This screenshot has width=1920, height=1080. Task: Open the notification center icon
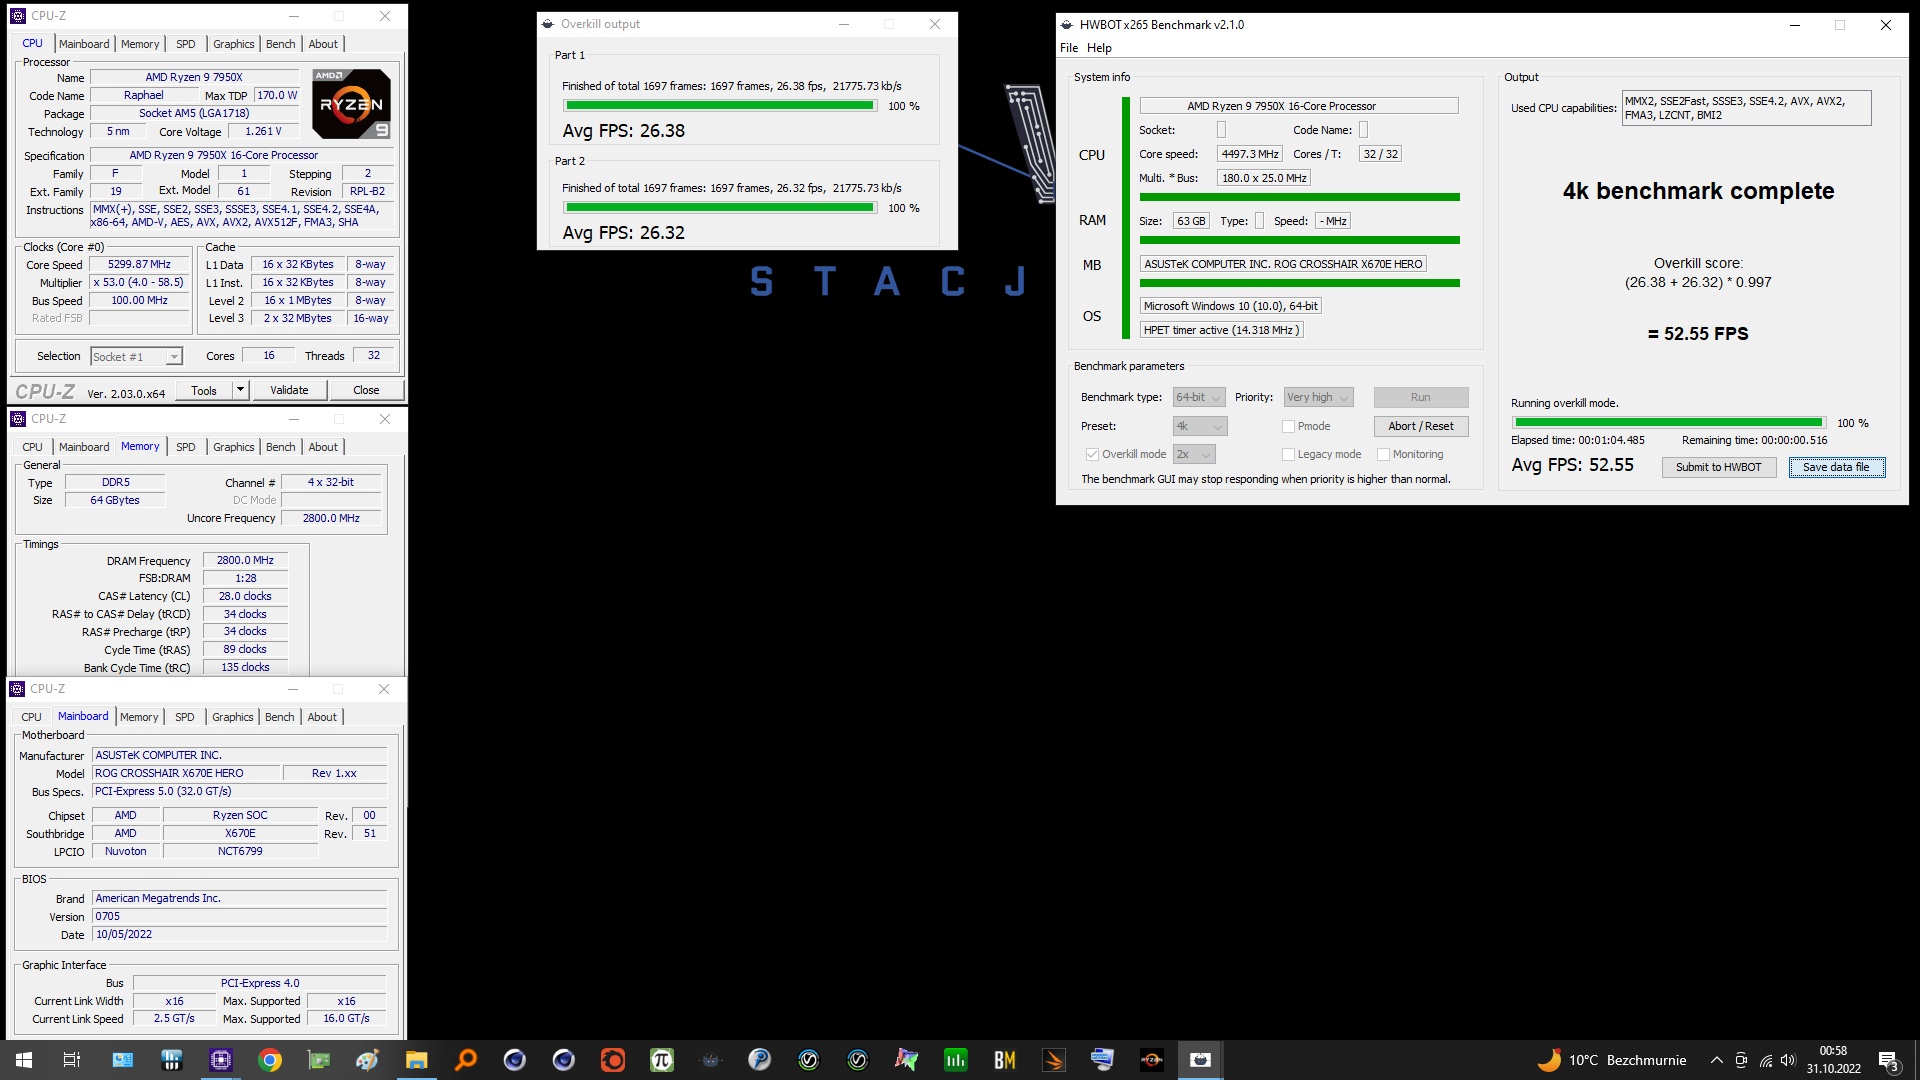[x=1888, y=1060]
